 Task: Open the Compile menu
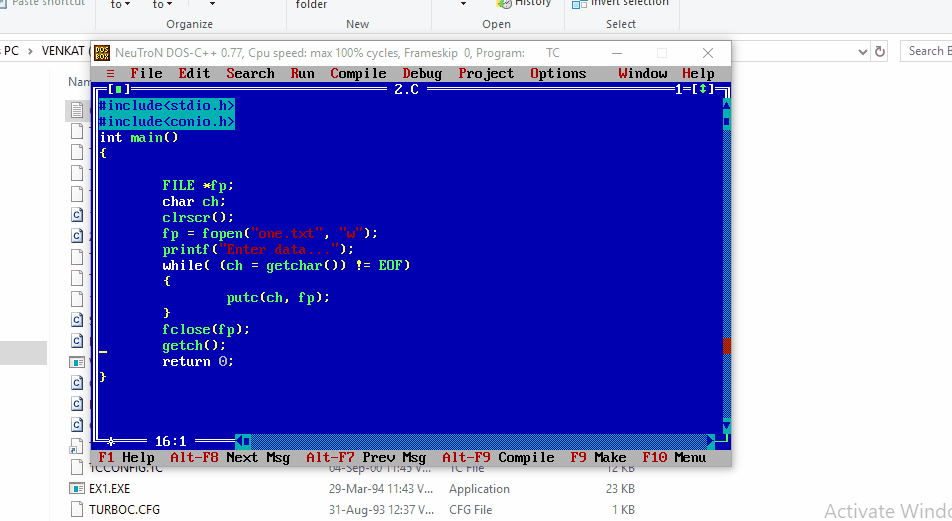point(358,73)
